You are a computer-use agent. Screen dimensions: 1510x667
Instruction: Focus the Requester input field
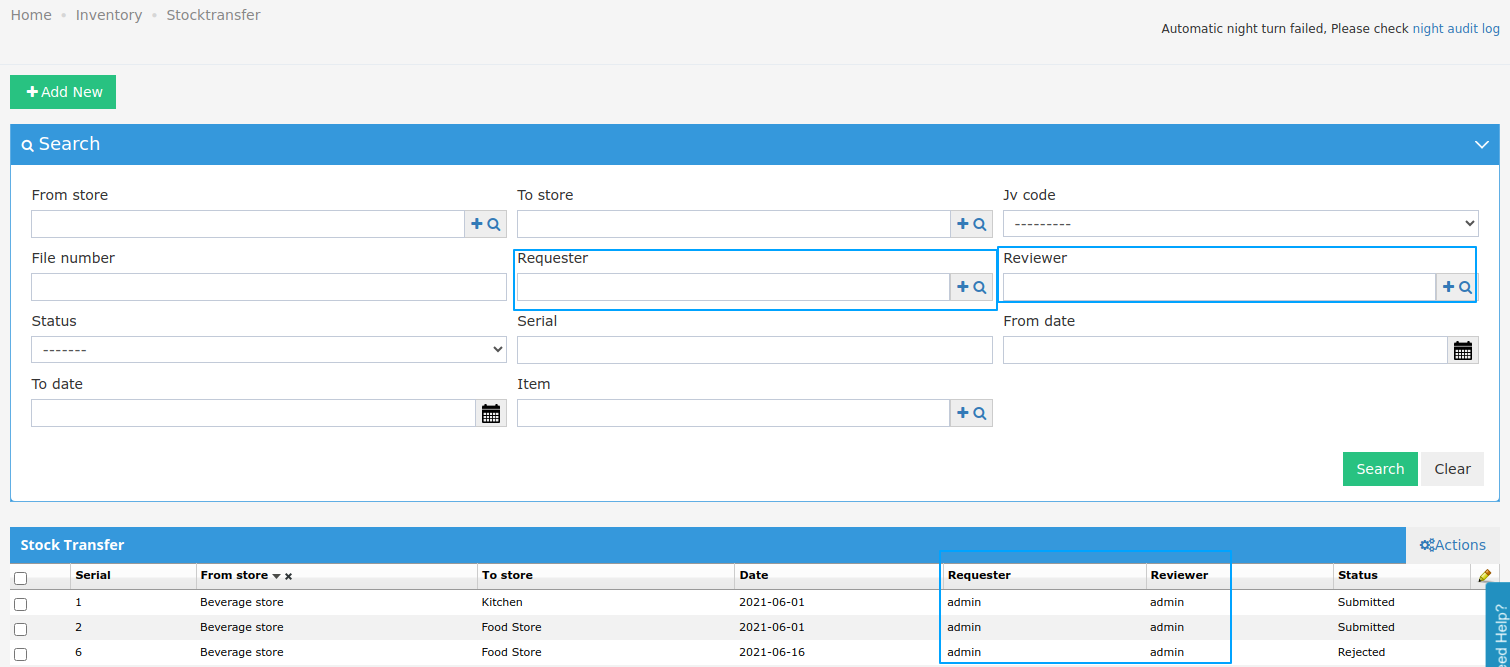734,287
